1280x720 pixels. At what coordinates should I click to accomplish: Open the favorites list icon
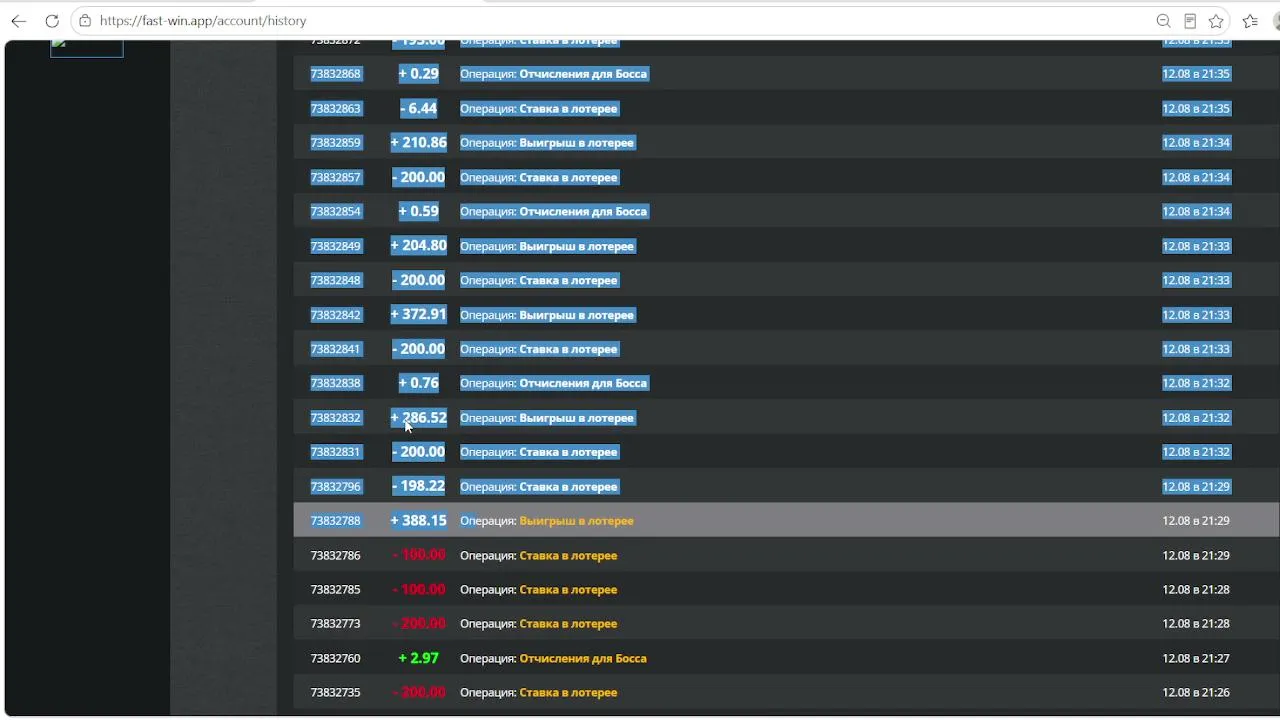1250,21
